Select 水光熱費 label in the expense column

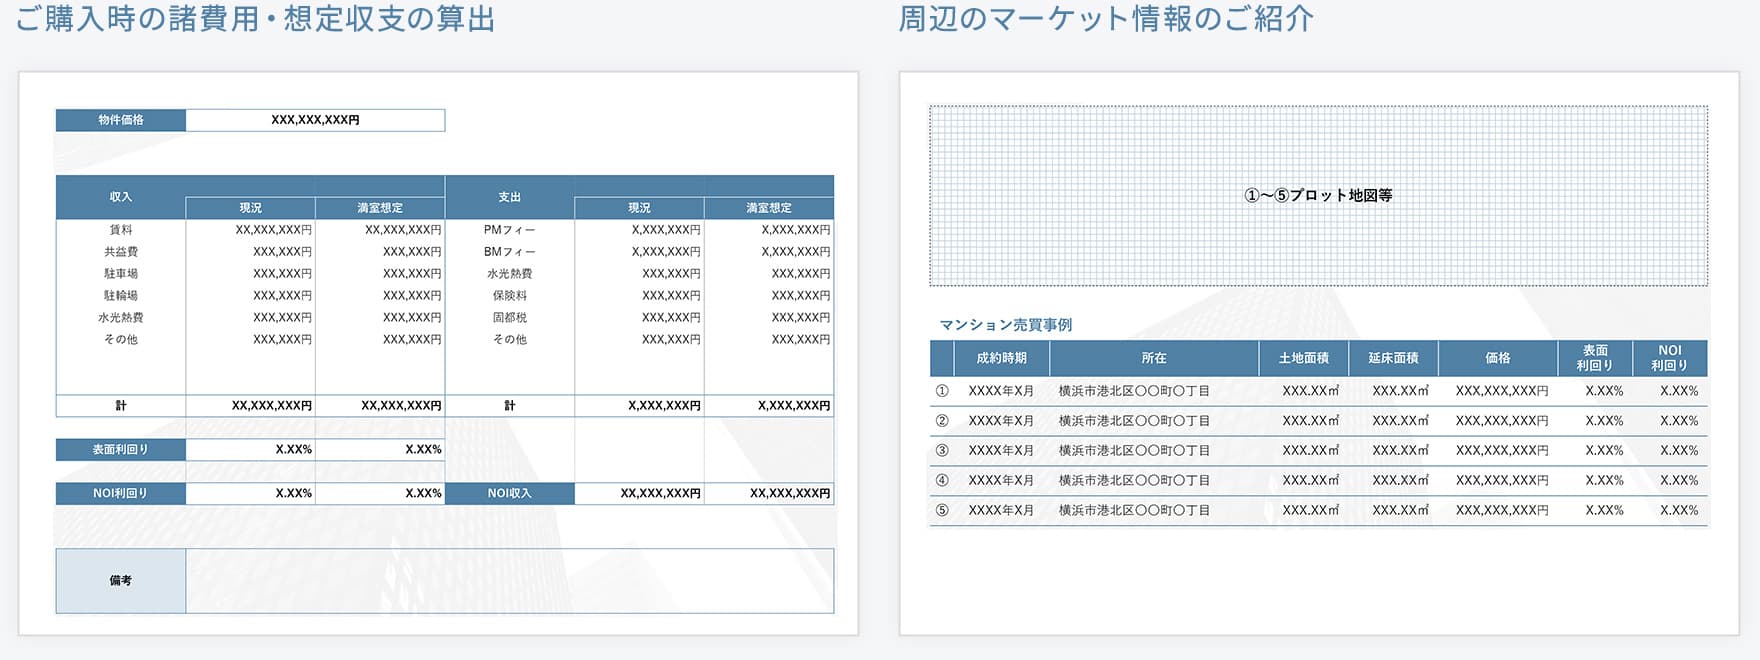(x=510, y=274)
